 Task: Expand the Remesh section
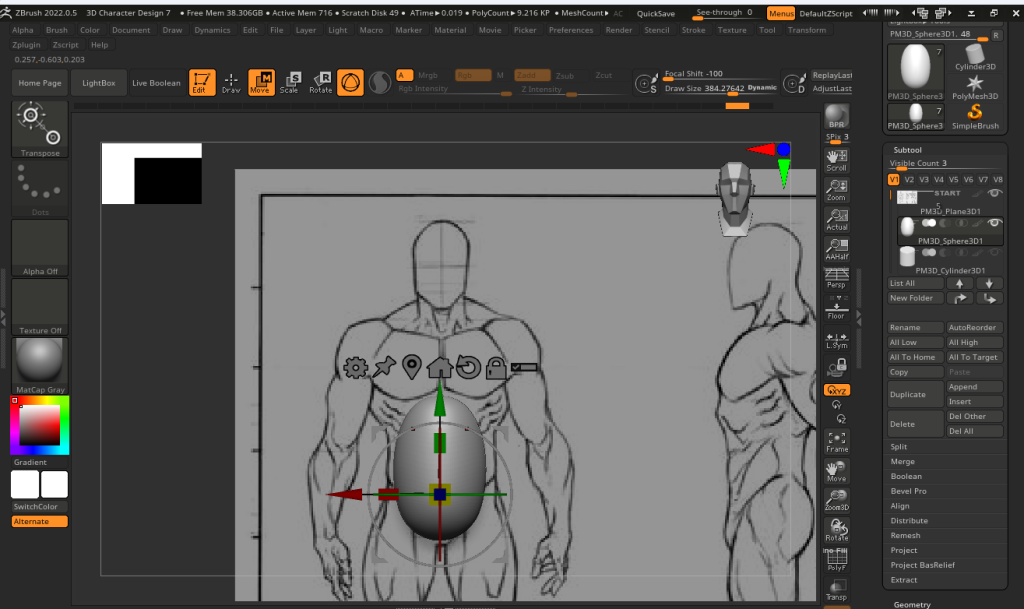click(907, 535)
